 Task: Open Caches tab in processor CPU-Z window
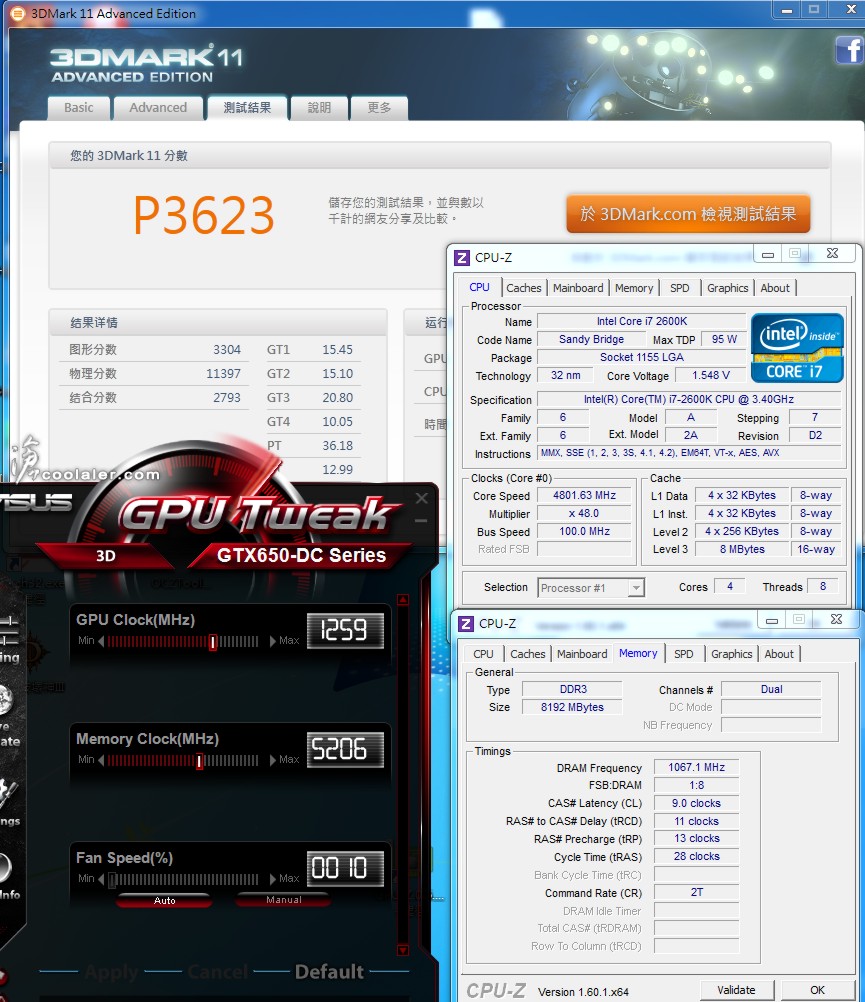coord(524,288)
